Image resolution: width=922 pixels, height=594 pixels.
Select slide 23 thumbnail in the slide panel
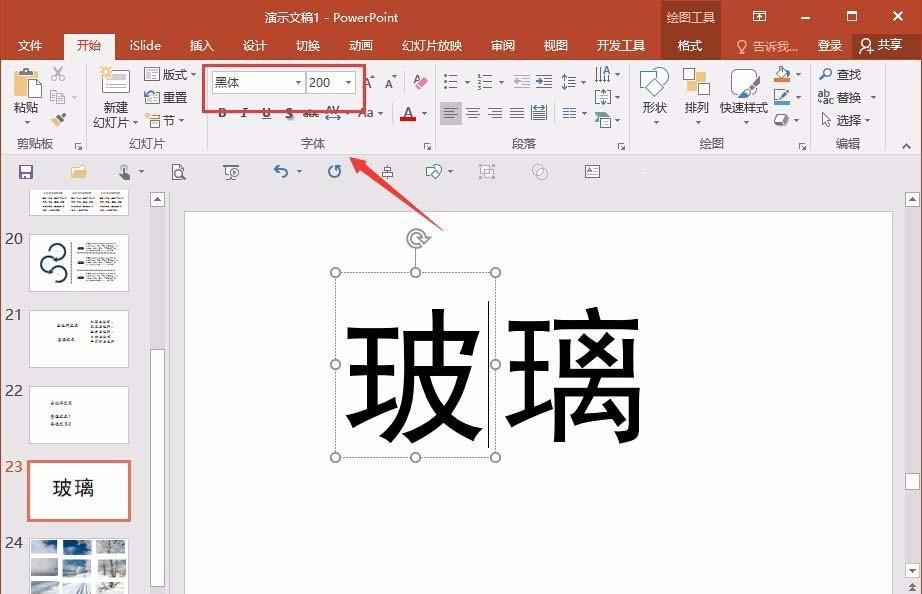[x=79, y=490]
